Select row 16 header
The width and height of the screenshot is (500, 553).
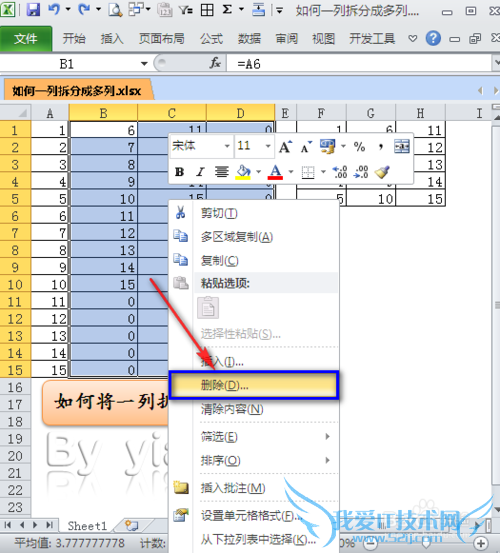click(x=15, y=387)
